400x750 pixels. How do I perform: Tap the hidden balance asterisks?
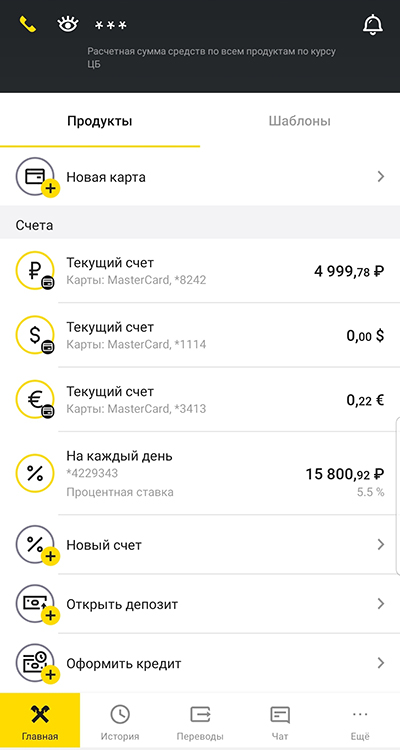(111, 25)
